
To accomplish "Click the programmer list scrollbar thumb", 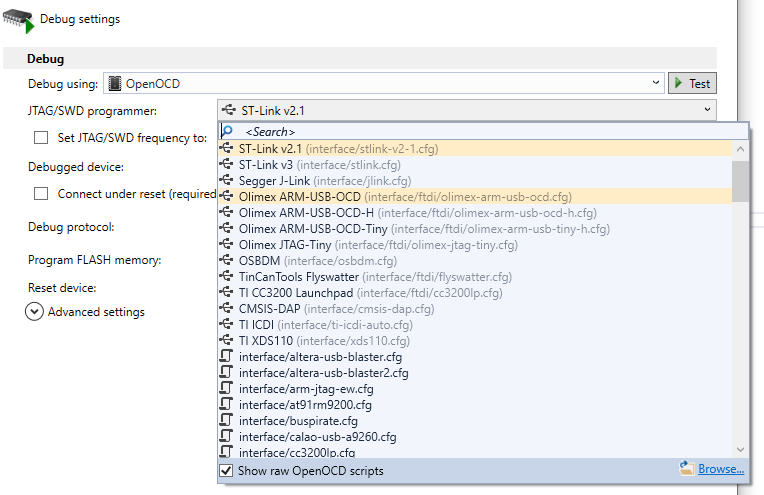I will pos(741,181).
